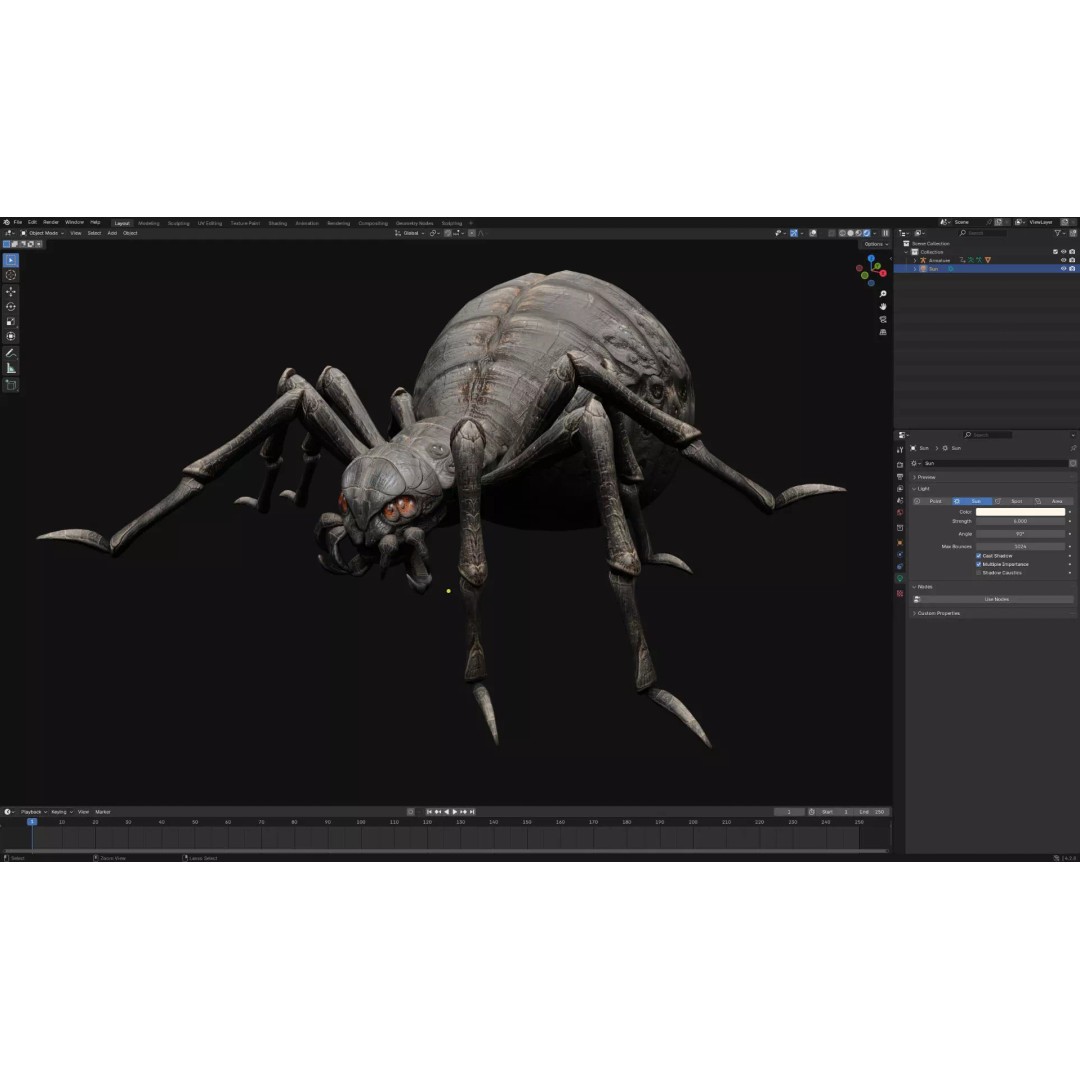Open the Object Constraints properties tab
Viewport: 1080px width, 1080px height.
[x=900, y=566]
